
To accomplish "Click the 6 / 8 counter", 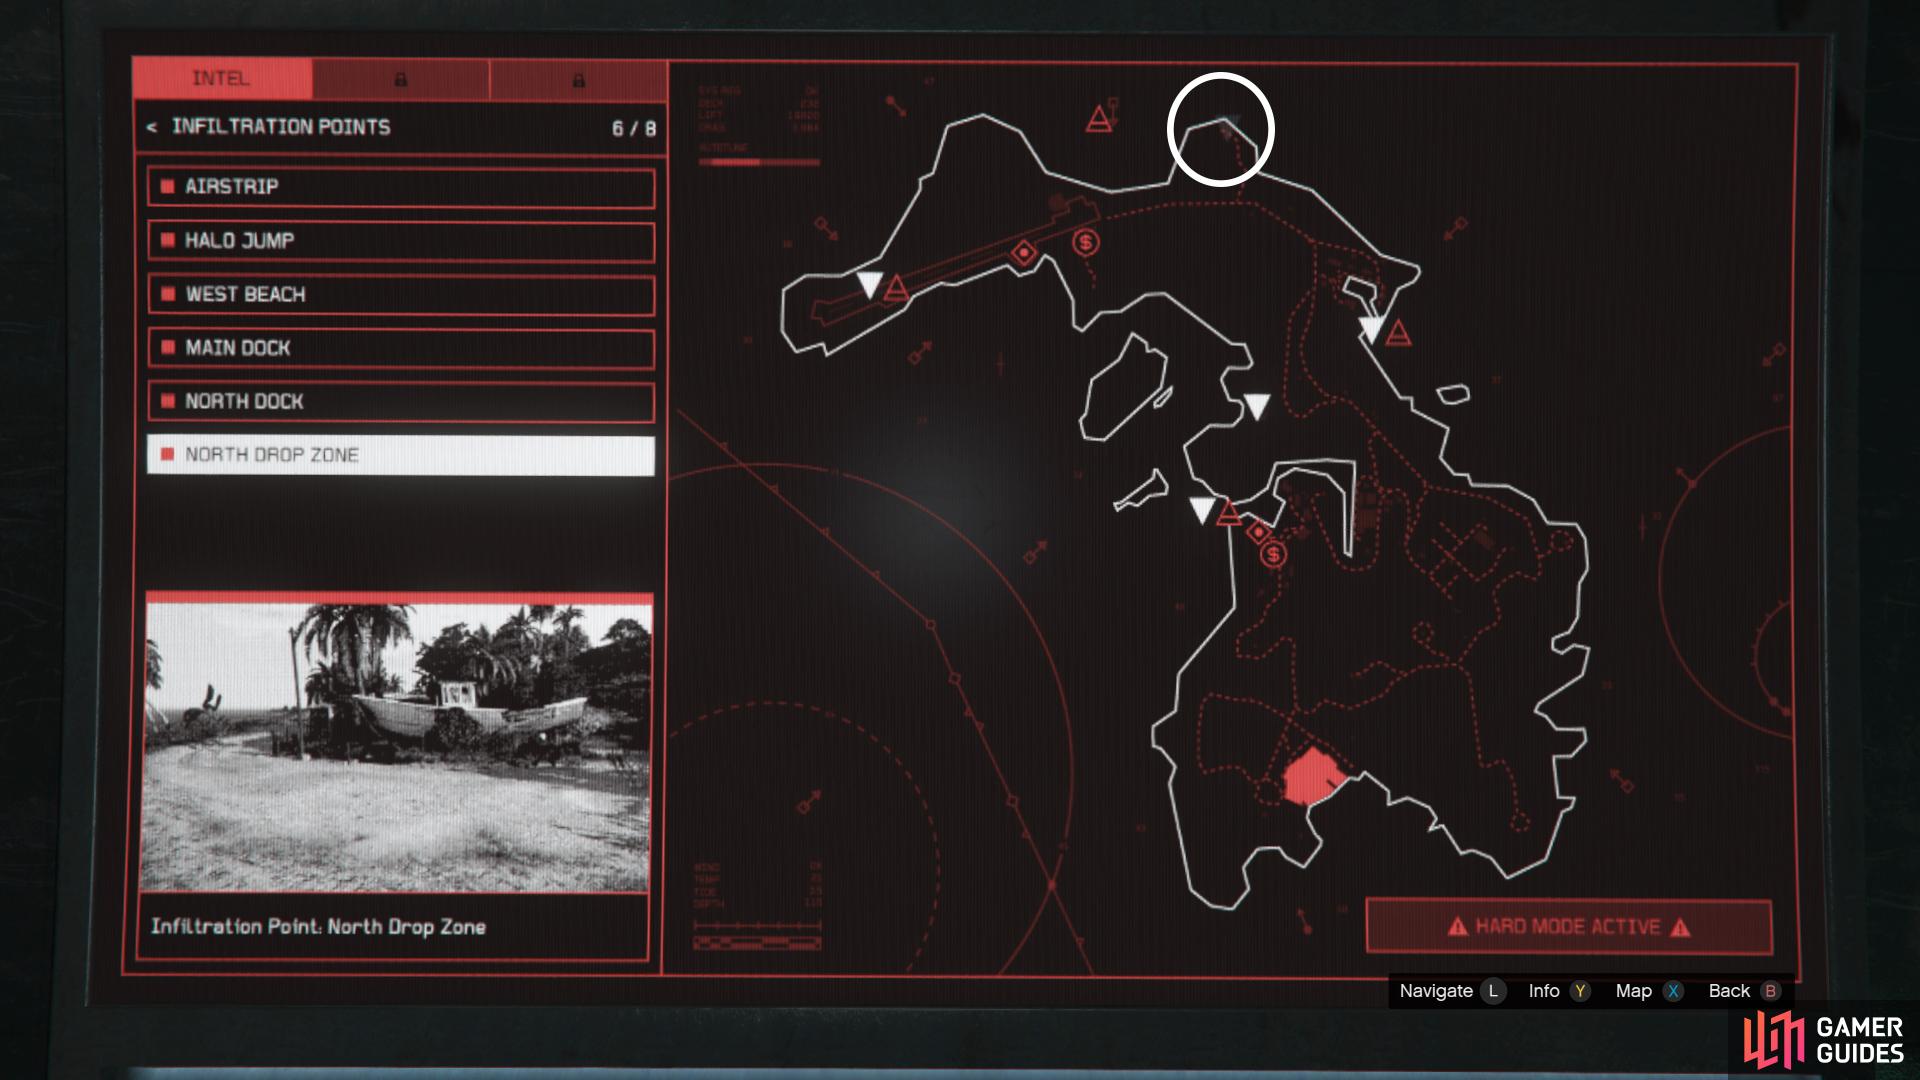I will (x=634, y=129).
